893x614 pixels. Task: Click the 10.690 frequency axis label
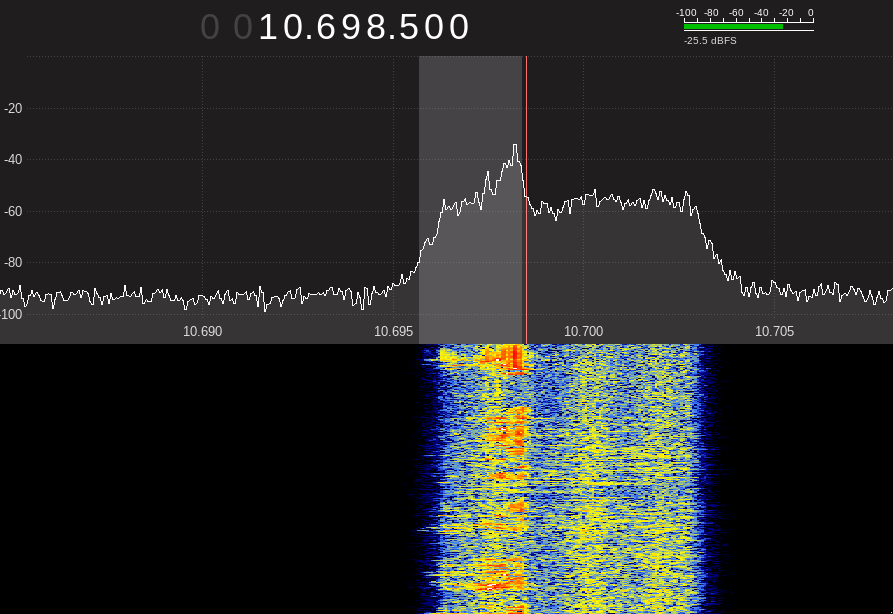tap(203, 331)
